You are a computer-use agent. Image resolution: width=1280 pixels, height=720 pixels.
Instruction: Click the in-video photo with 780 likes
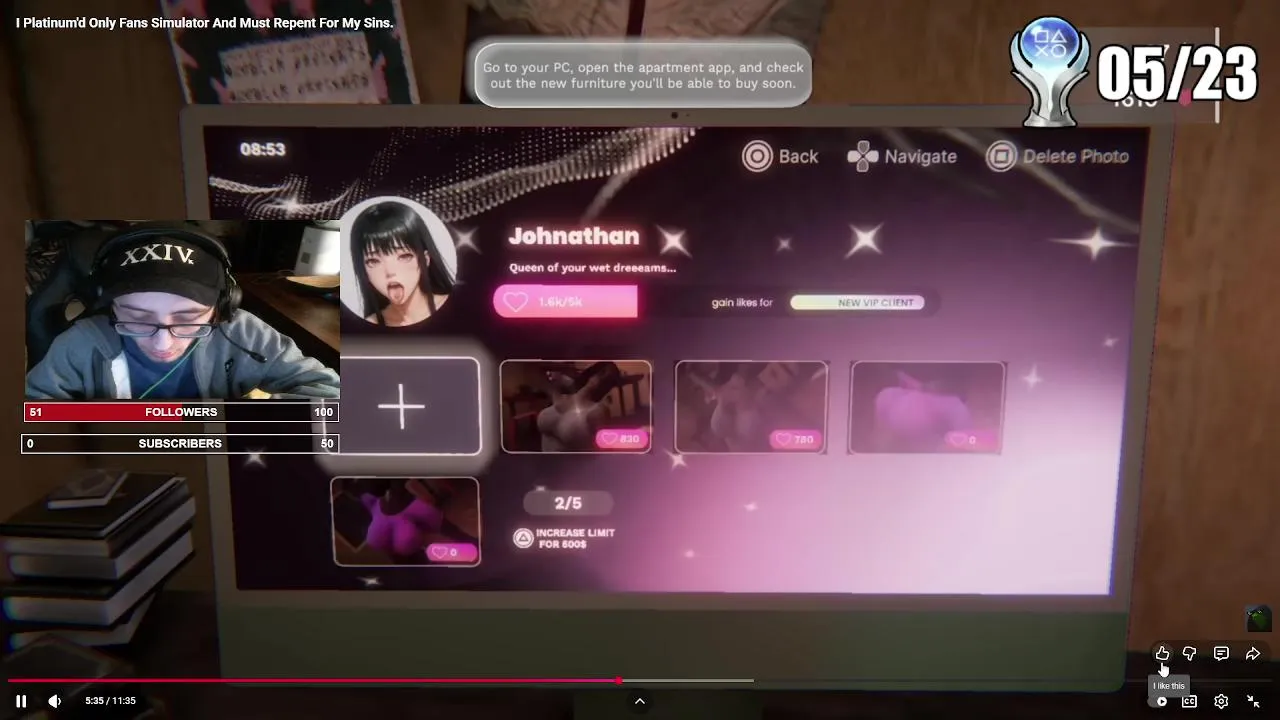pyautogui.click(x=751, y=407)
